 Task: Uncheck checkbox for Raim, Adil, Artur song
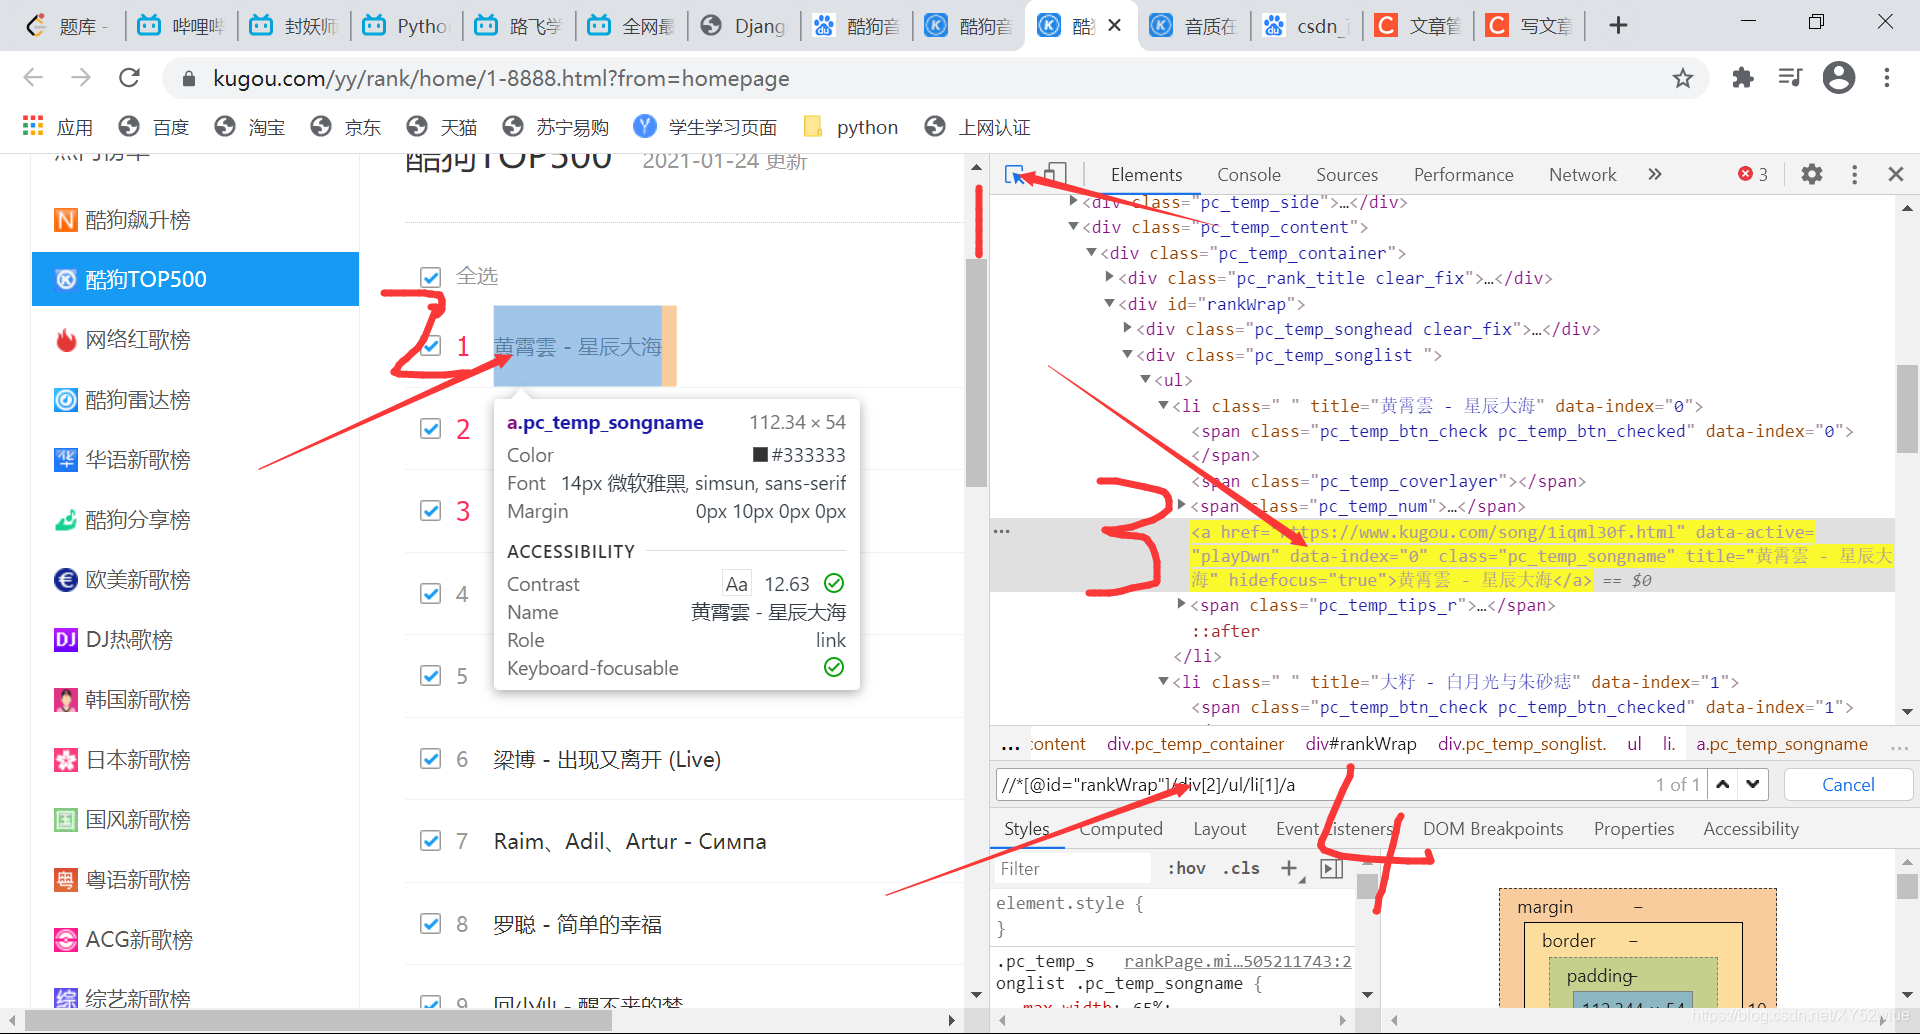431,841
